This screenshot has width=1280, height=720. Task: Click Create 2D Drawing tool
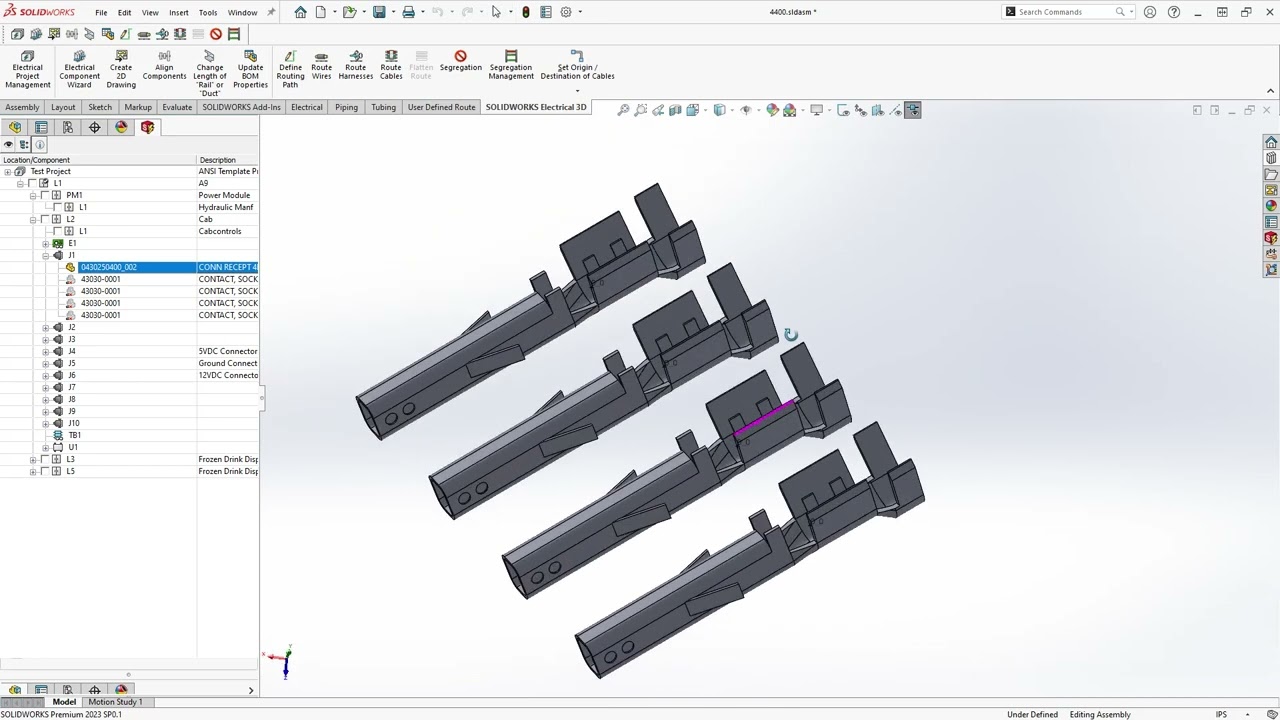(x=121, y=69)
